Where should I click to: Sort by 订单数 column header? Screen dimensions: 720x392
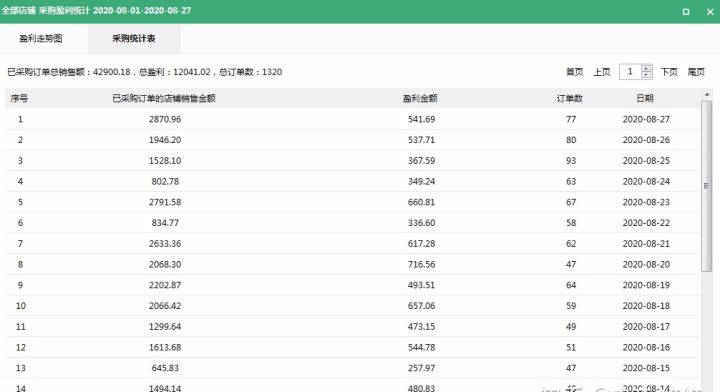coord(570,98)
